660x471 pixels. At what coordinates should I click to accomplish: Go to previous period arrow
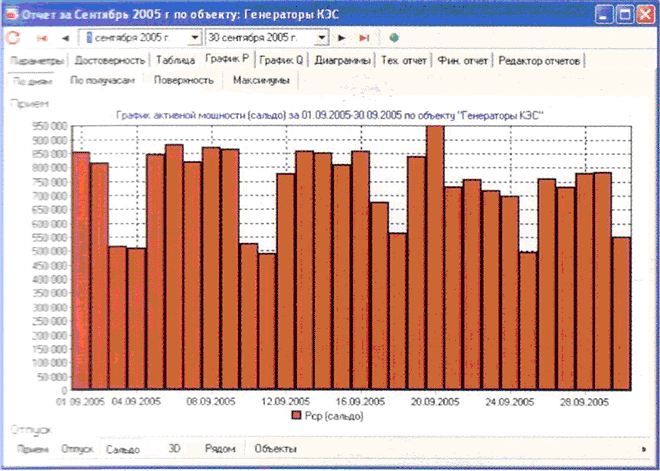65,38
